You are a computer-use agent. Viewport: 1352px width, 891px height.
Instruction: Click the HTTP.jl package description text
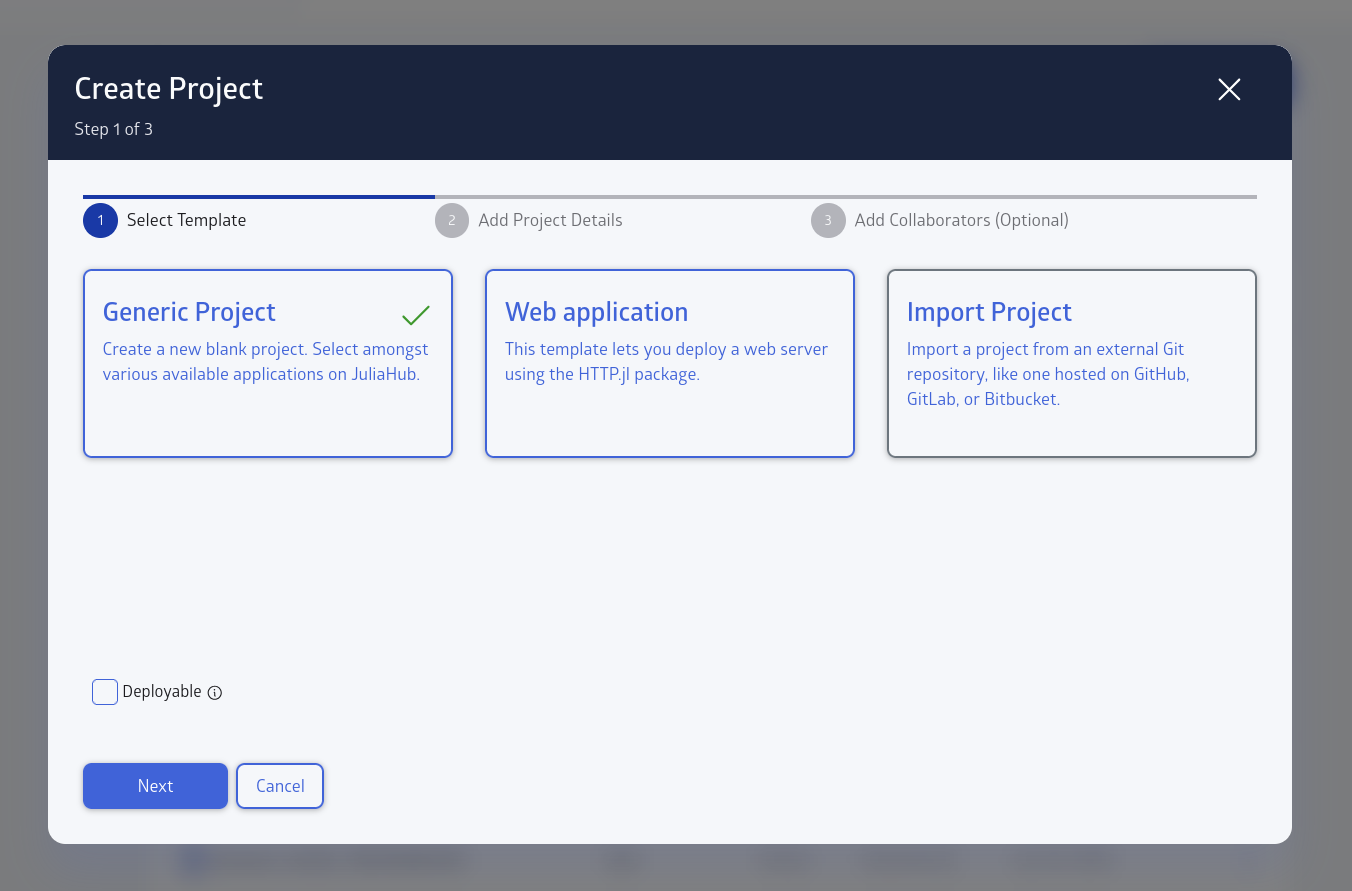click(x=667, y=362)
